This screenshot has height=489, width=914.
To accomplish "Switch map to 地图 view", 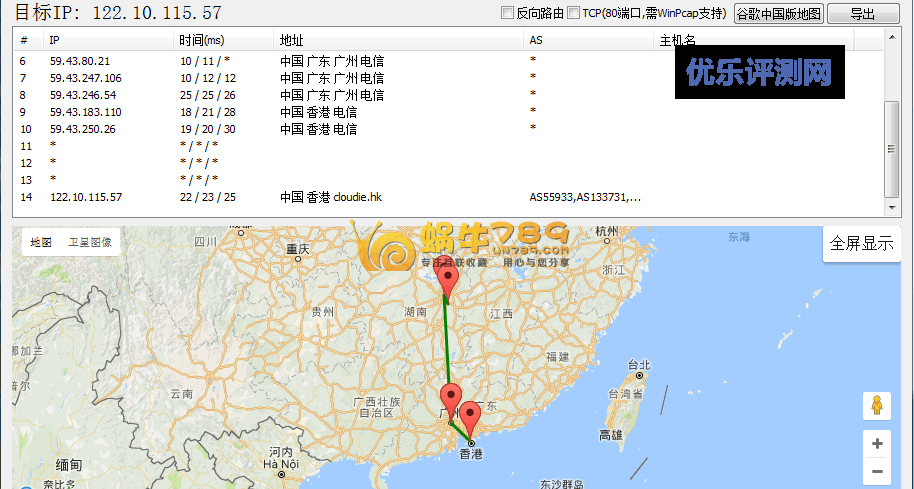I will [x=41, y=242].
